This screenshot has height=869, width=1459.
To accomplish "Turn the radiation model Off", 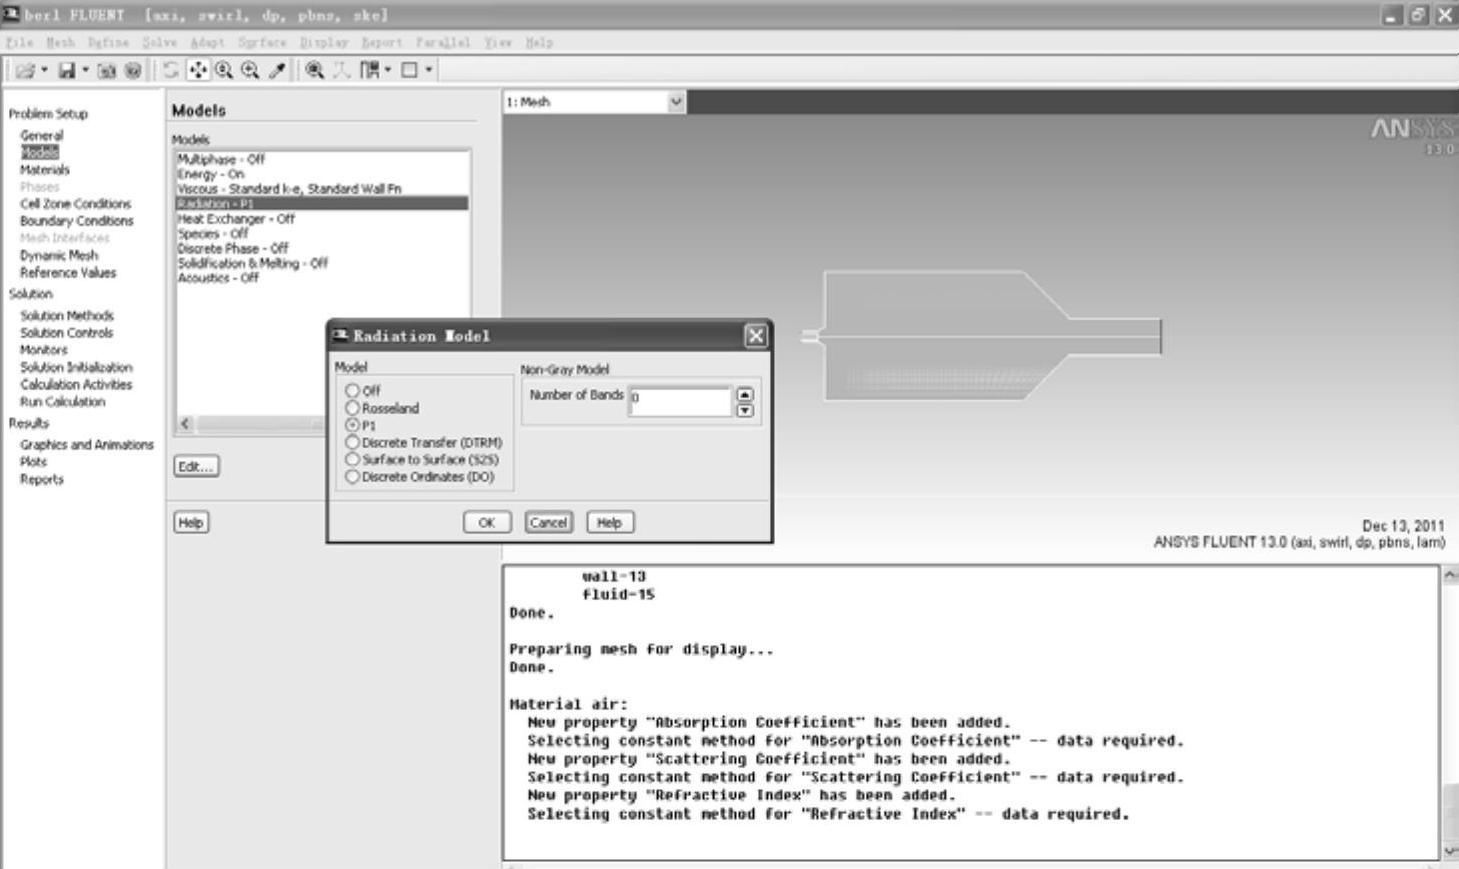I will (352, 391).
